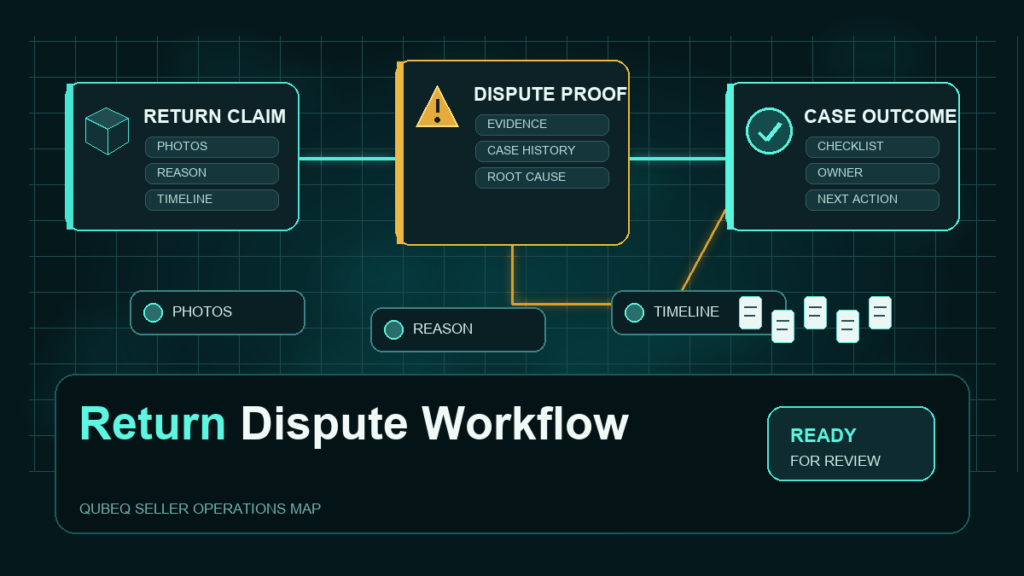This screenshot has height=576, width=1024.
Task: Click the checkmark circle icon in Case Outcome
Action: click(x=769, y=131)
